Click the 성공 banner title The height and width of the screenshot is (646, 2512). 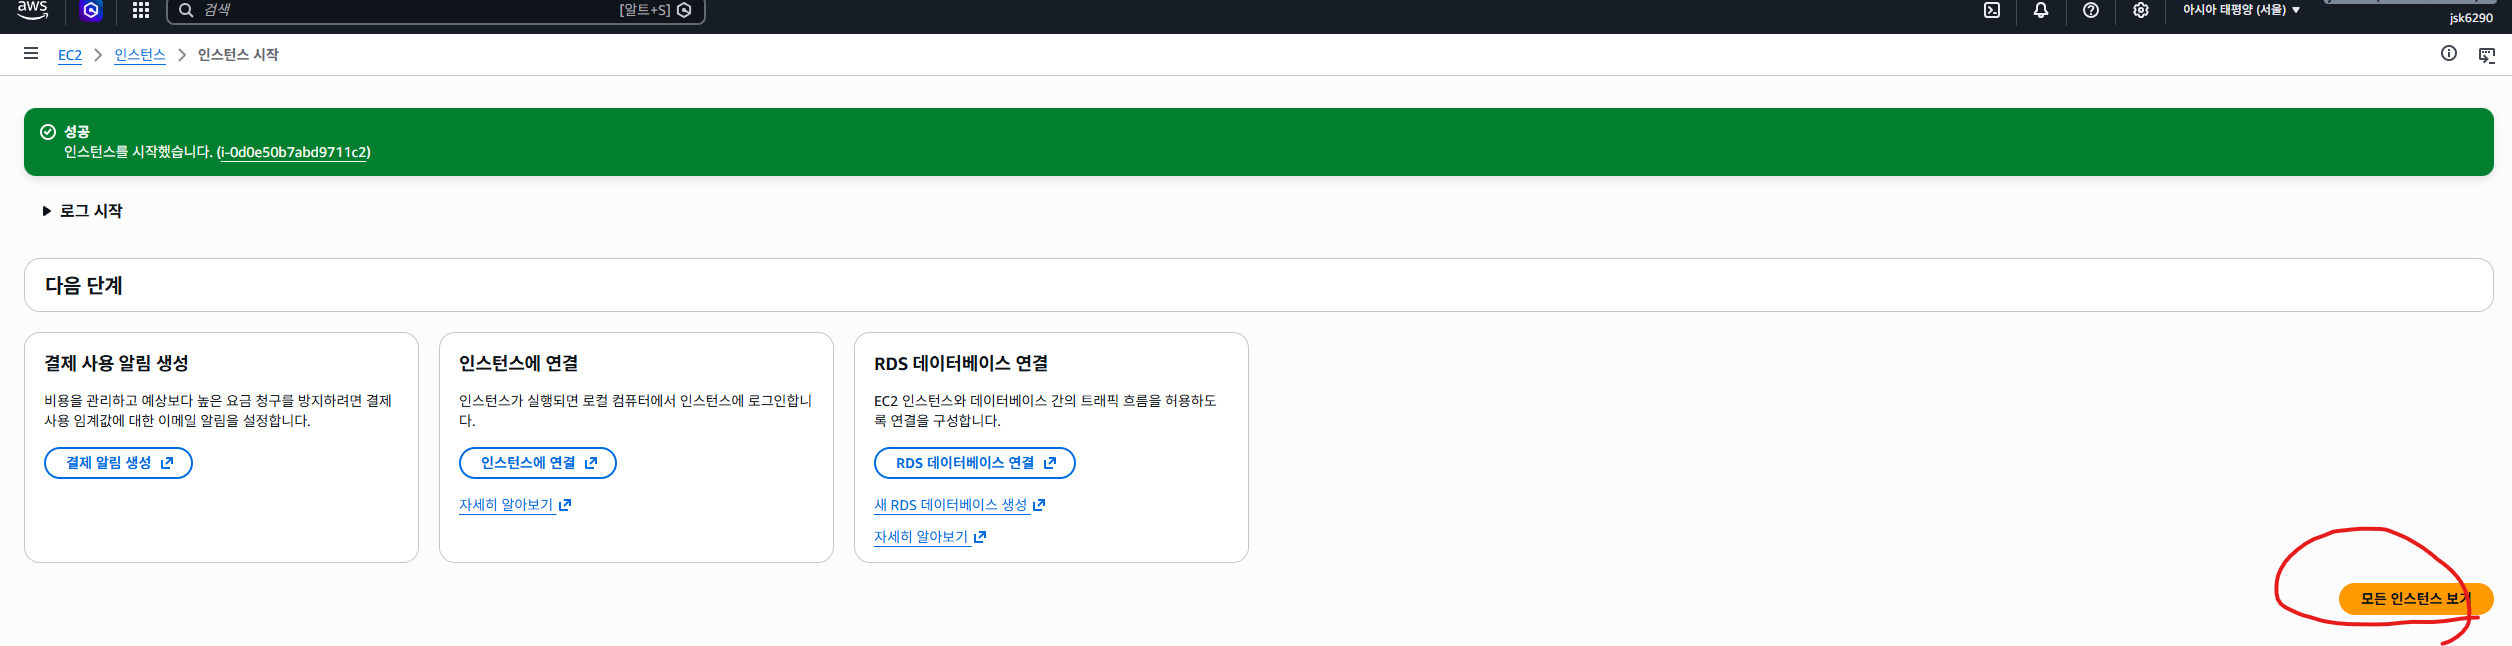77,132
